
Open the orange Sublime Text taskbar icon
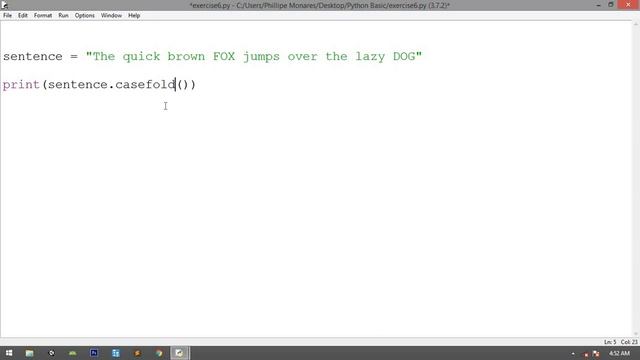click(x=137, y=353)
